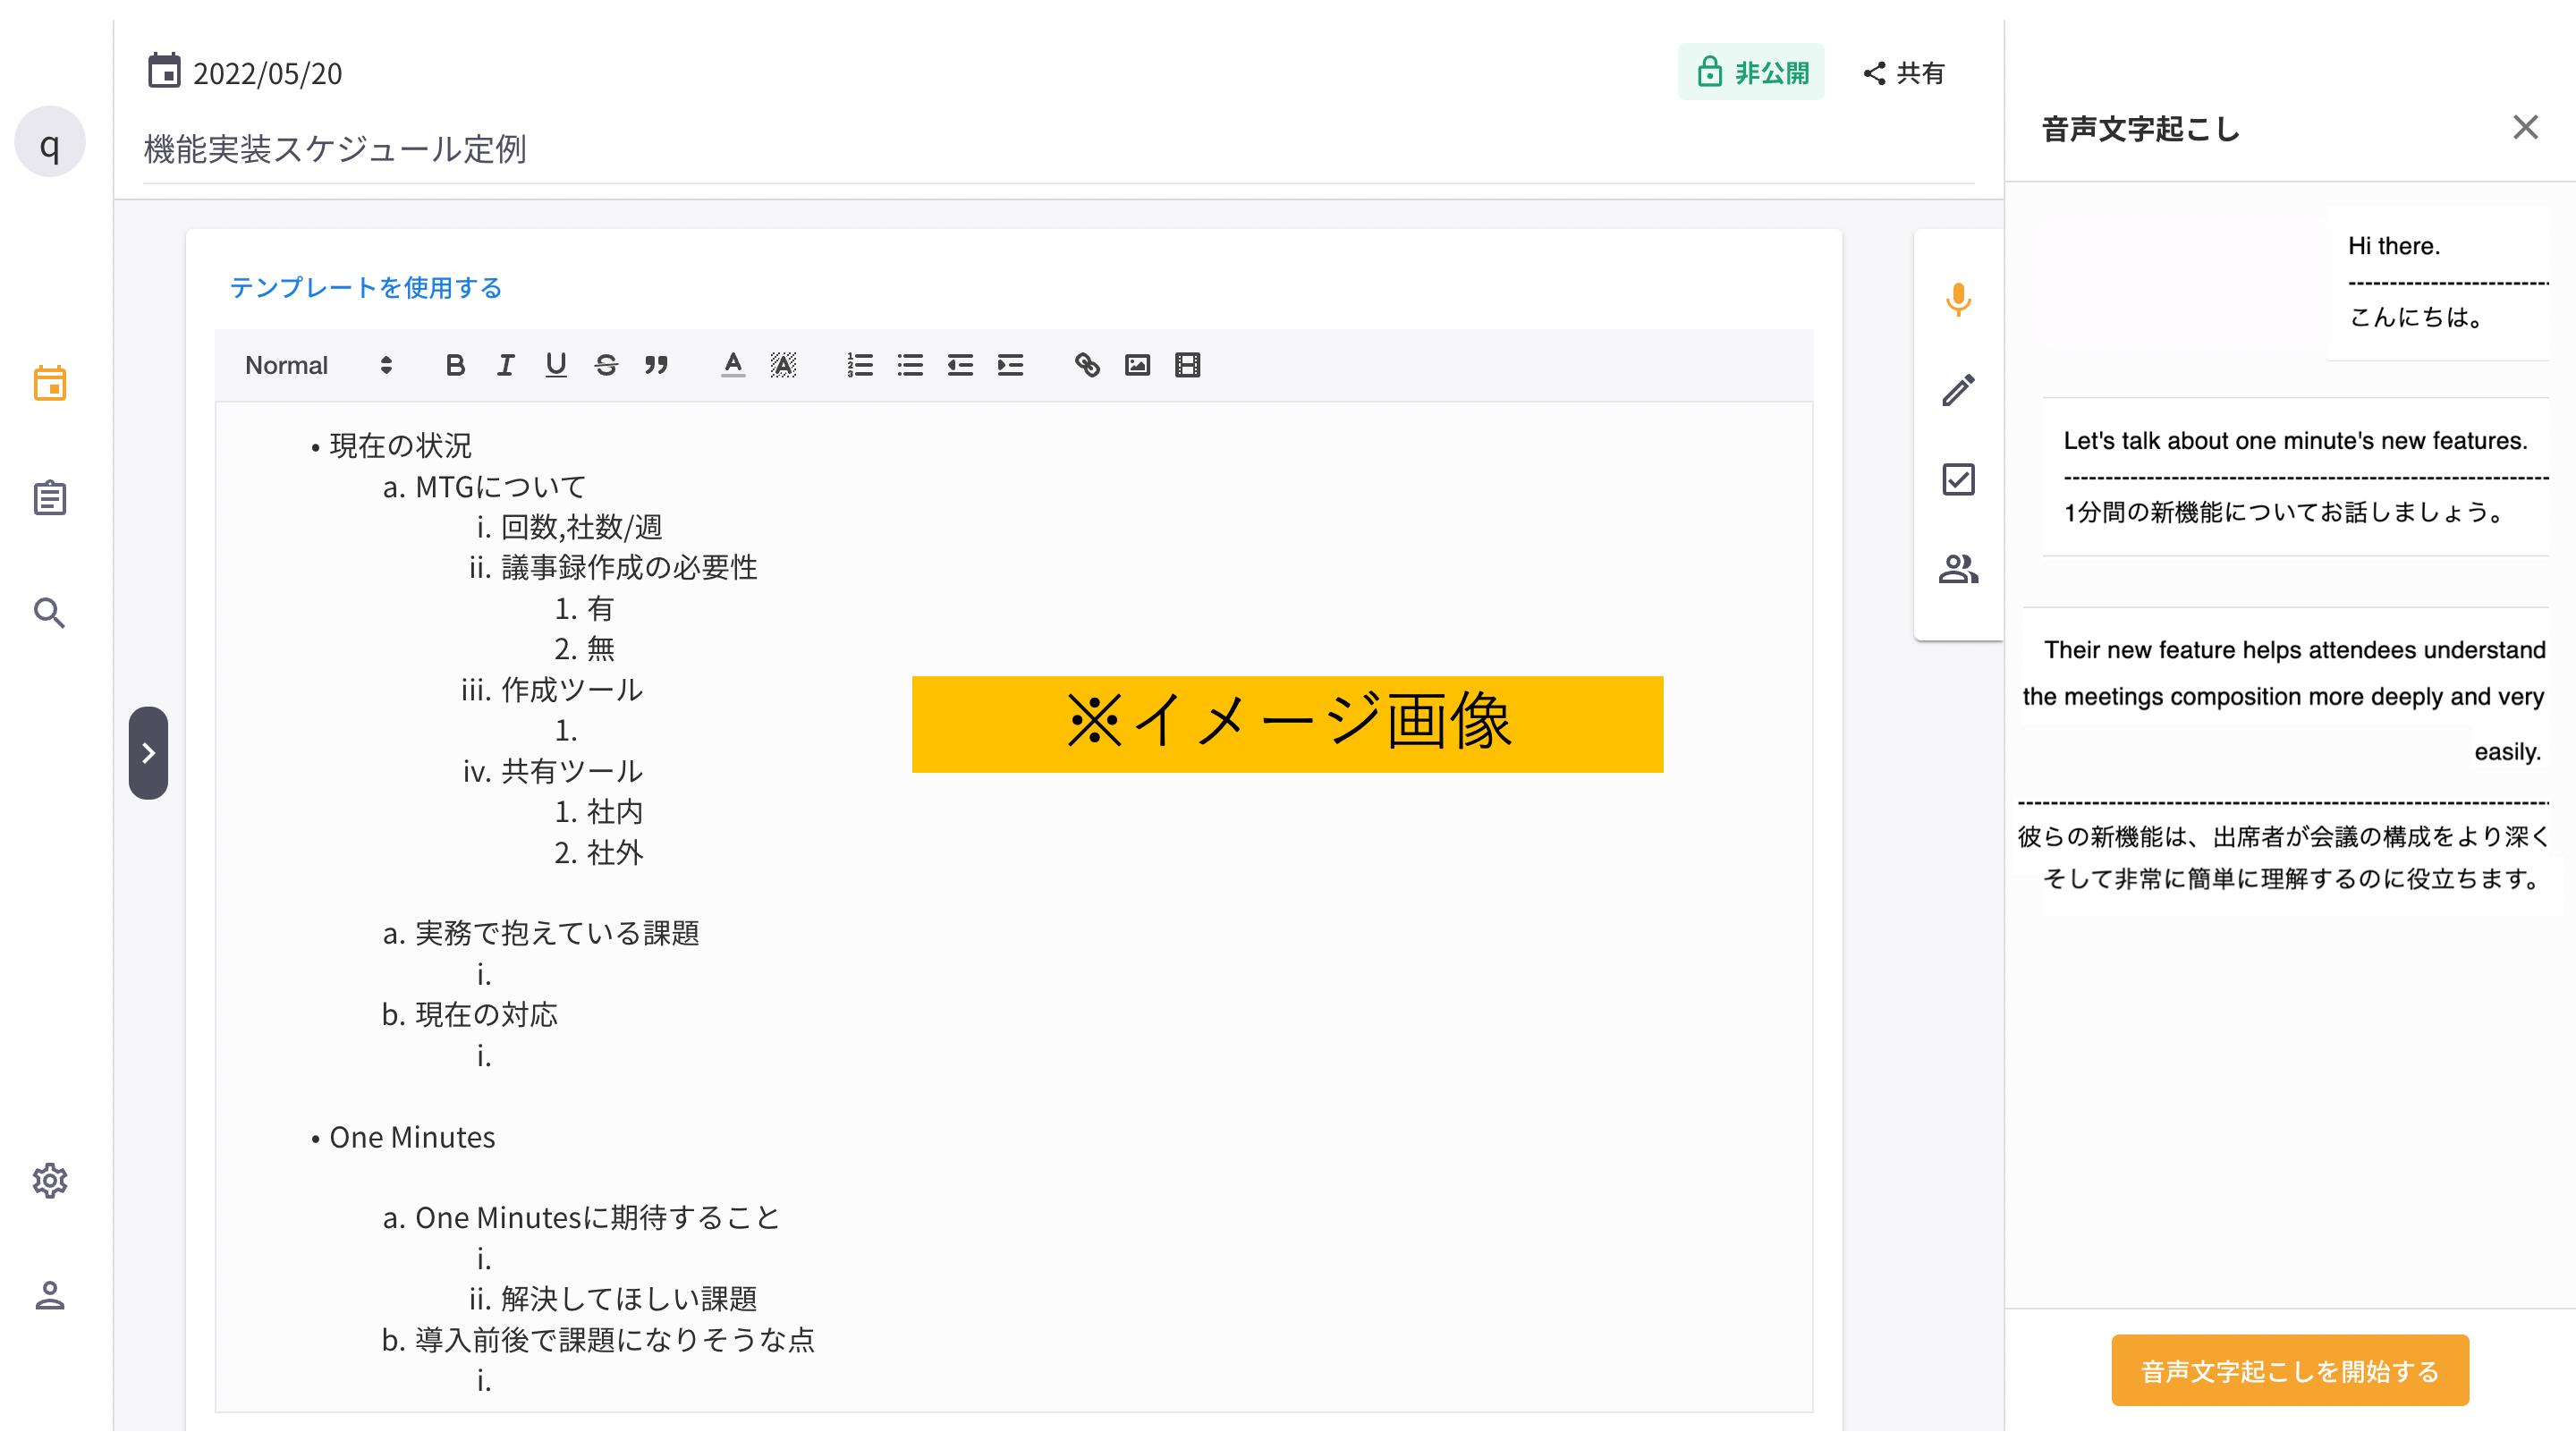Screen dimensions: 2576x1449
Task: Click the 音声文字起こしを開始する button
Action: click(2289, 1371)
